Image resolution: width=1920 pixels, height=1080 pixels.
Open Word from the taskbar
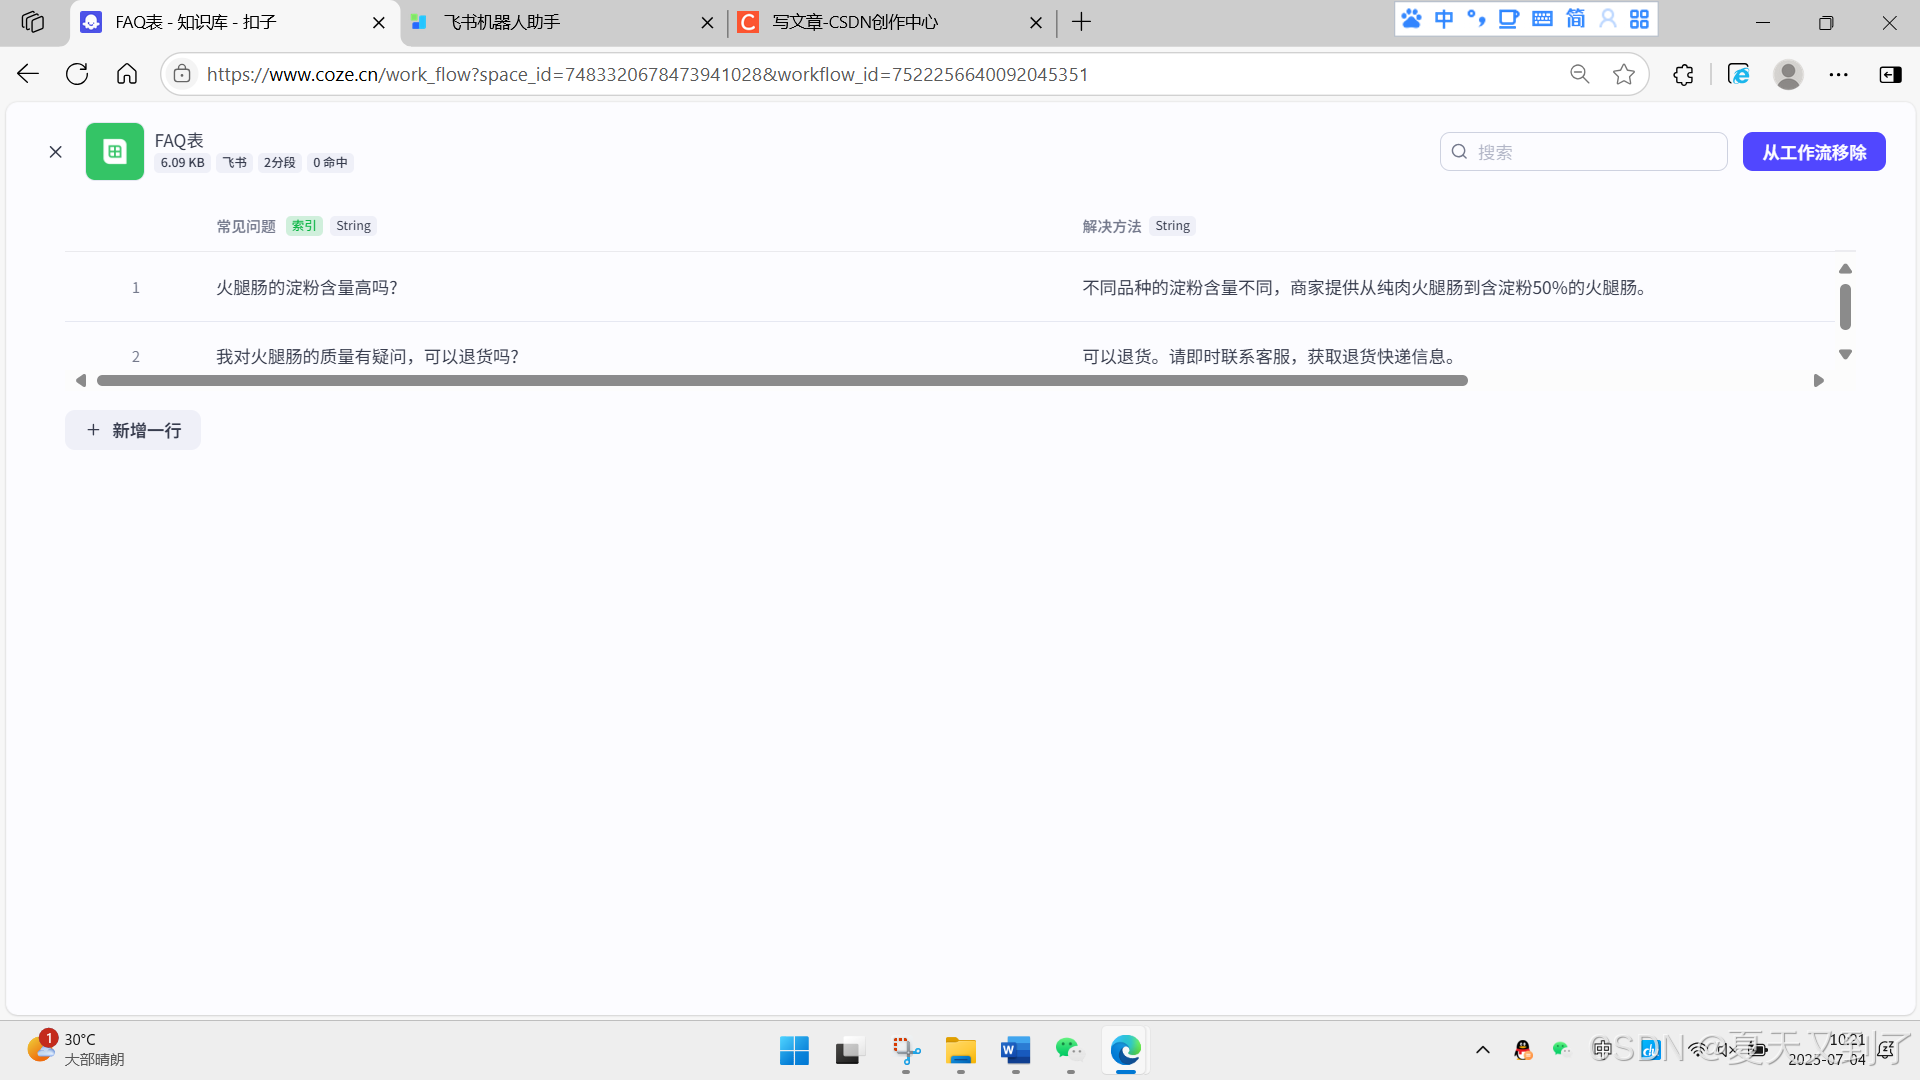point(1015,1051)
